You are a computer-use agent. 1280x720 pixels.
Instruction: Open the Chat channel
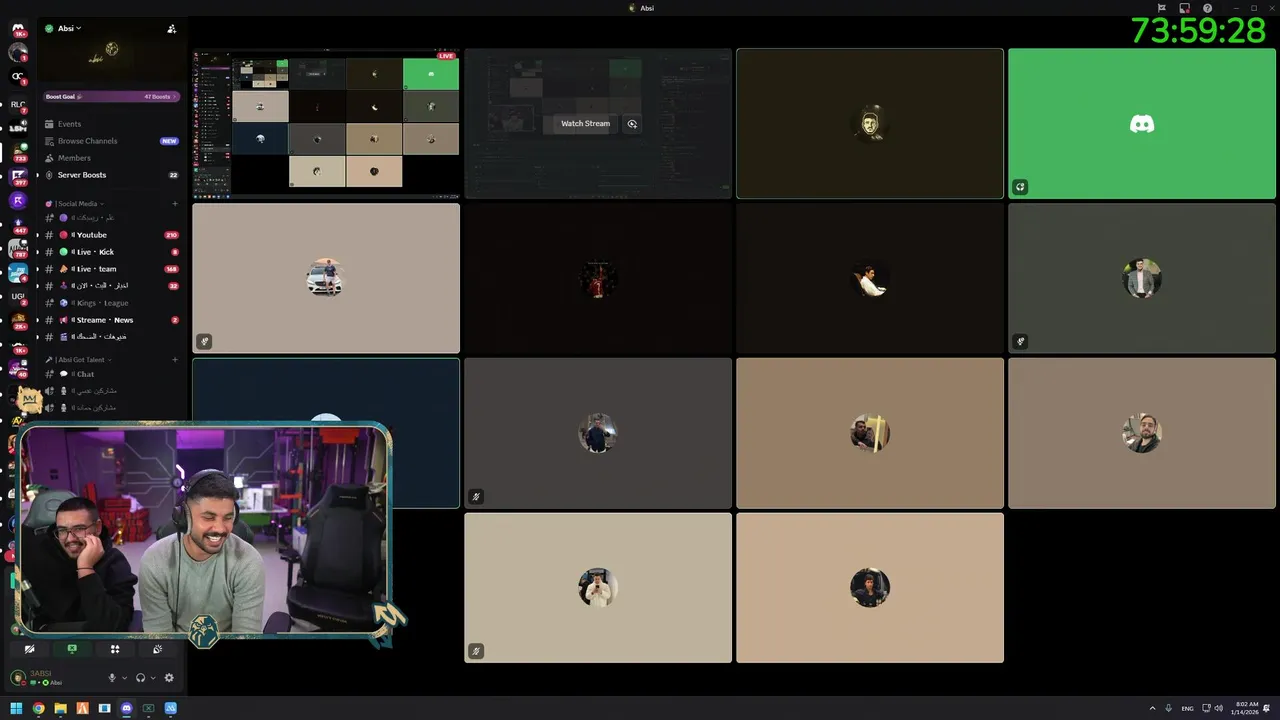coord(111,374)
